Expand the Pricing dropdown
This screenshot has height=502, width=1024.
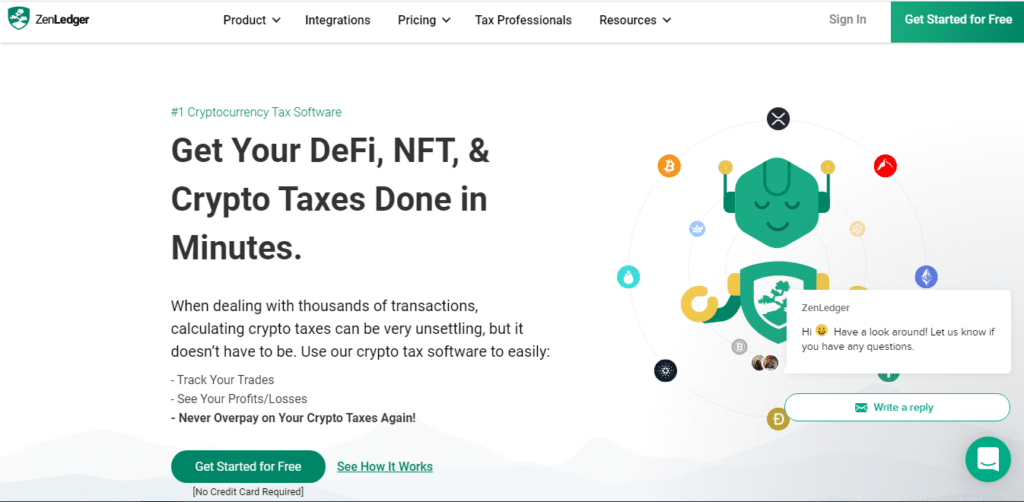click(x=424, y=20)
